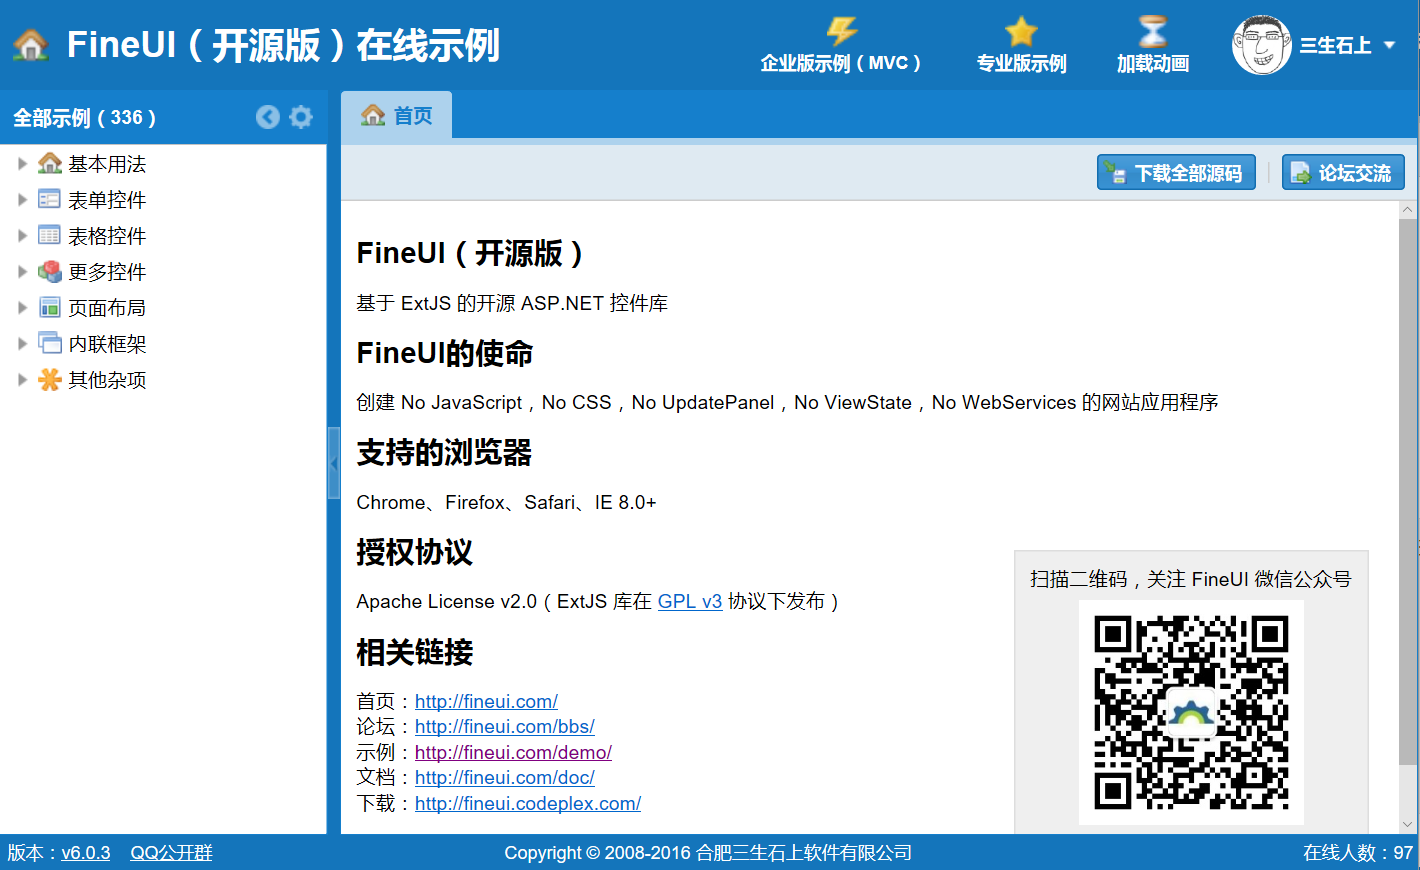Click the v6.0.3 version link in the footer

pyautogui.click(x=86, y=853)
